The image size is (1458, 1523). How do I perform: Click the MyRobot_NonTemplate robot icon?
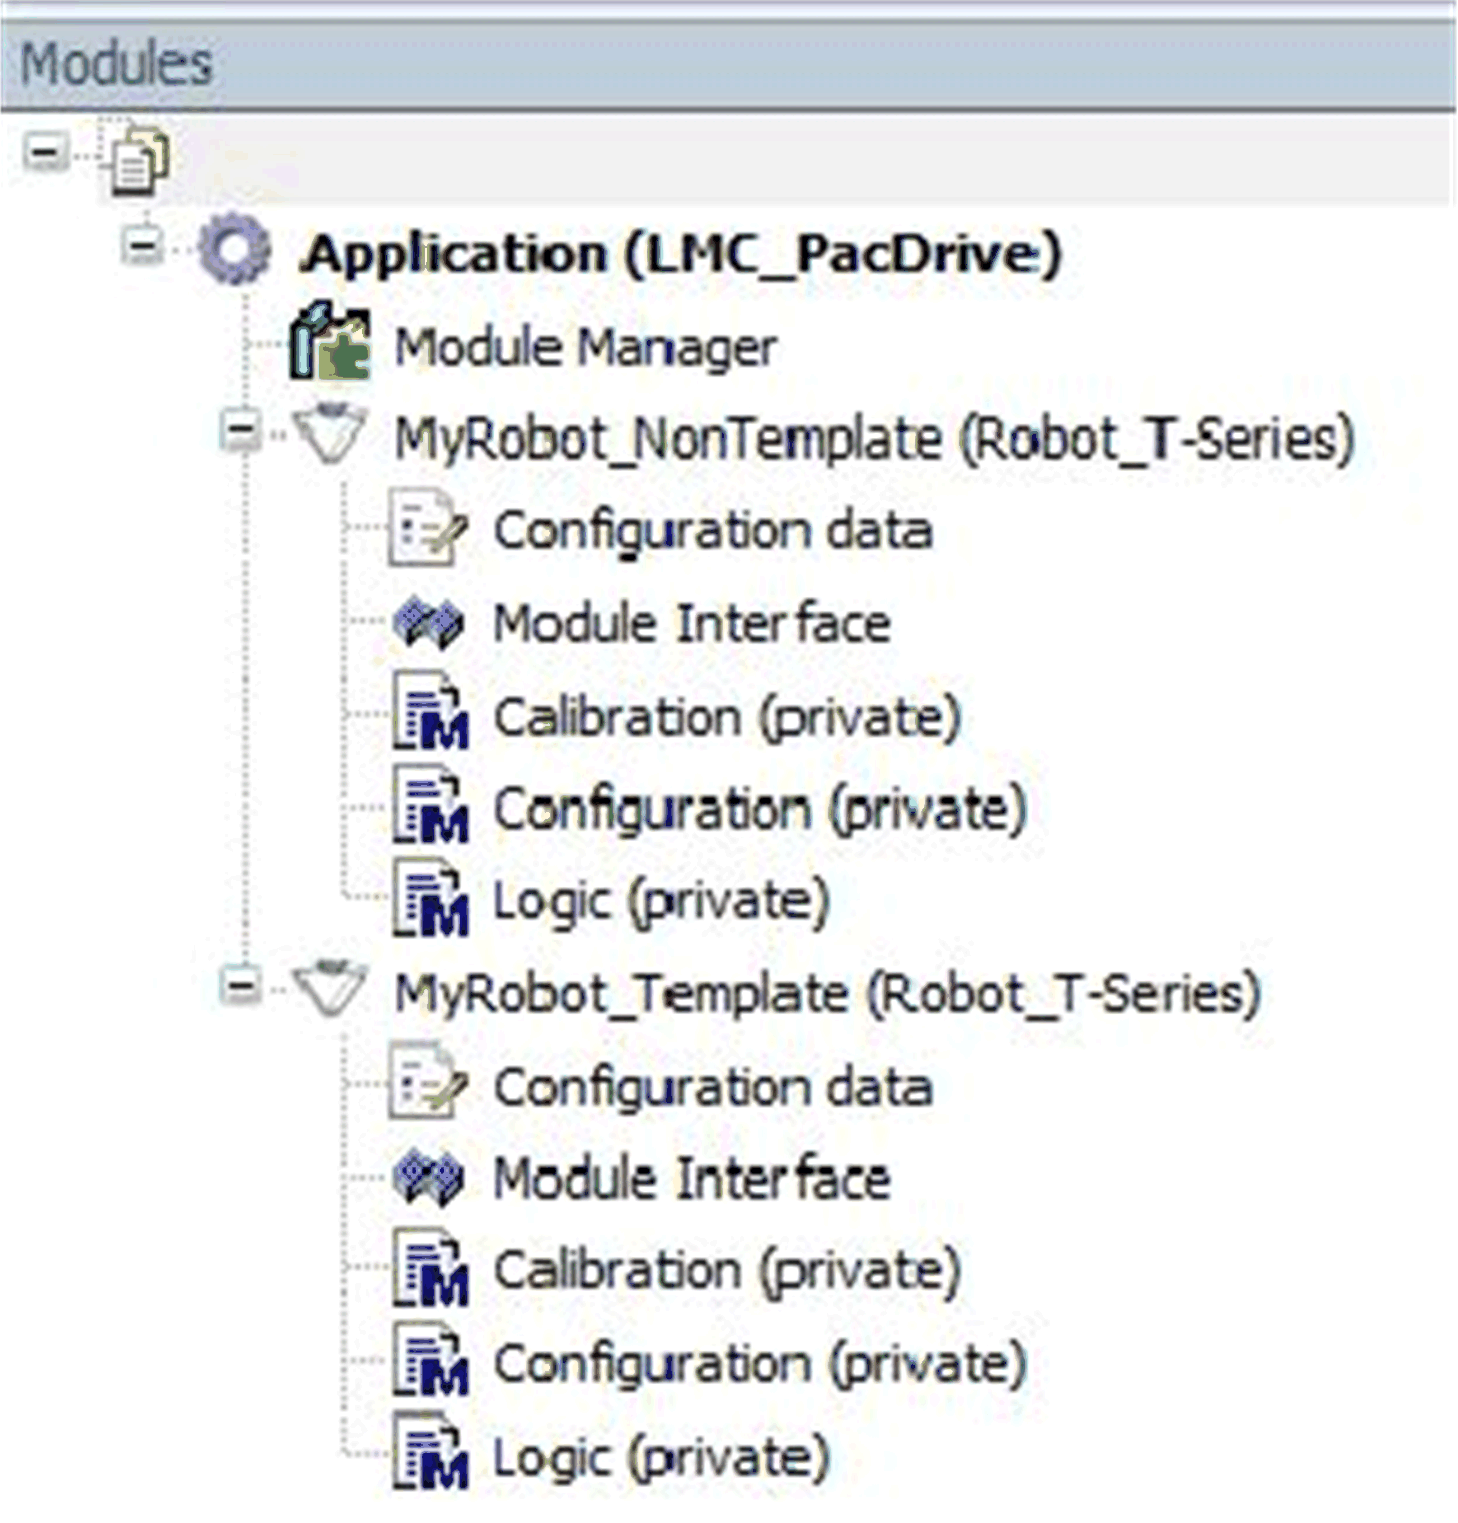[330, 434]
